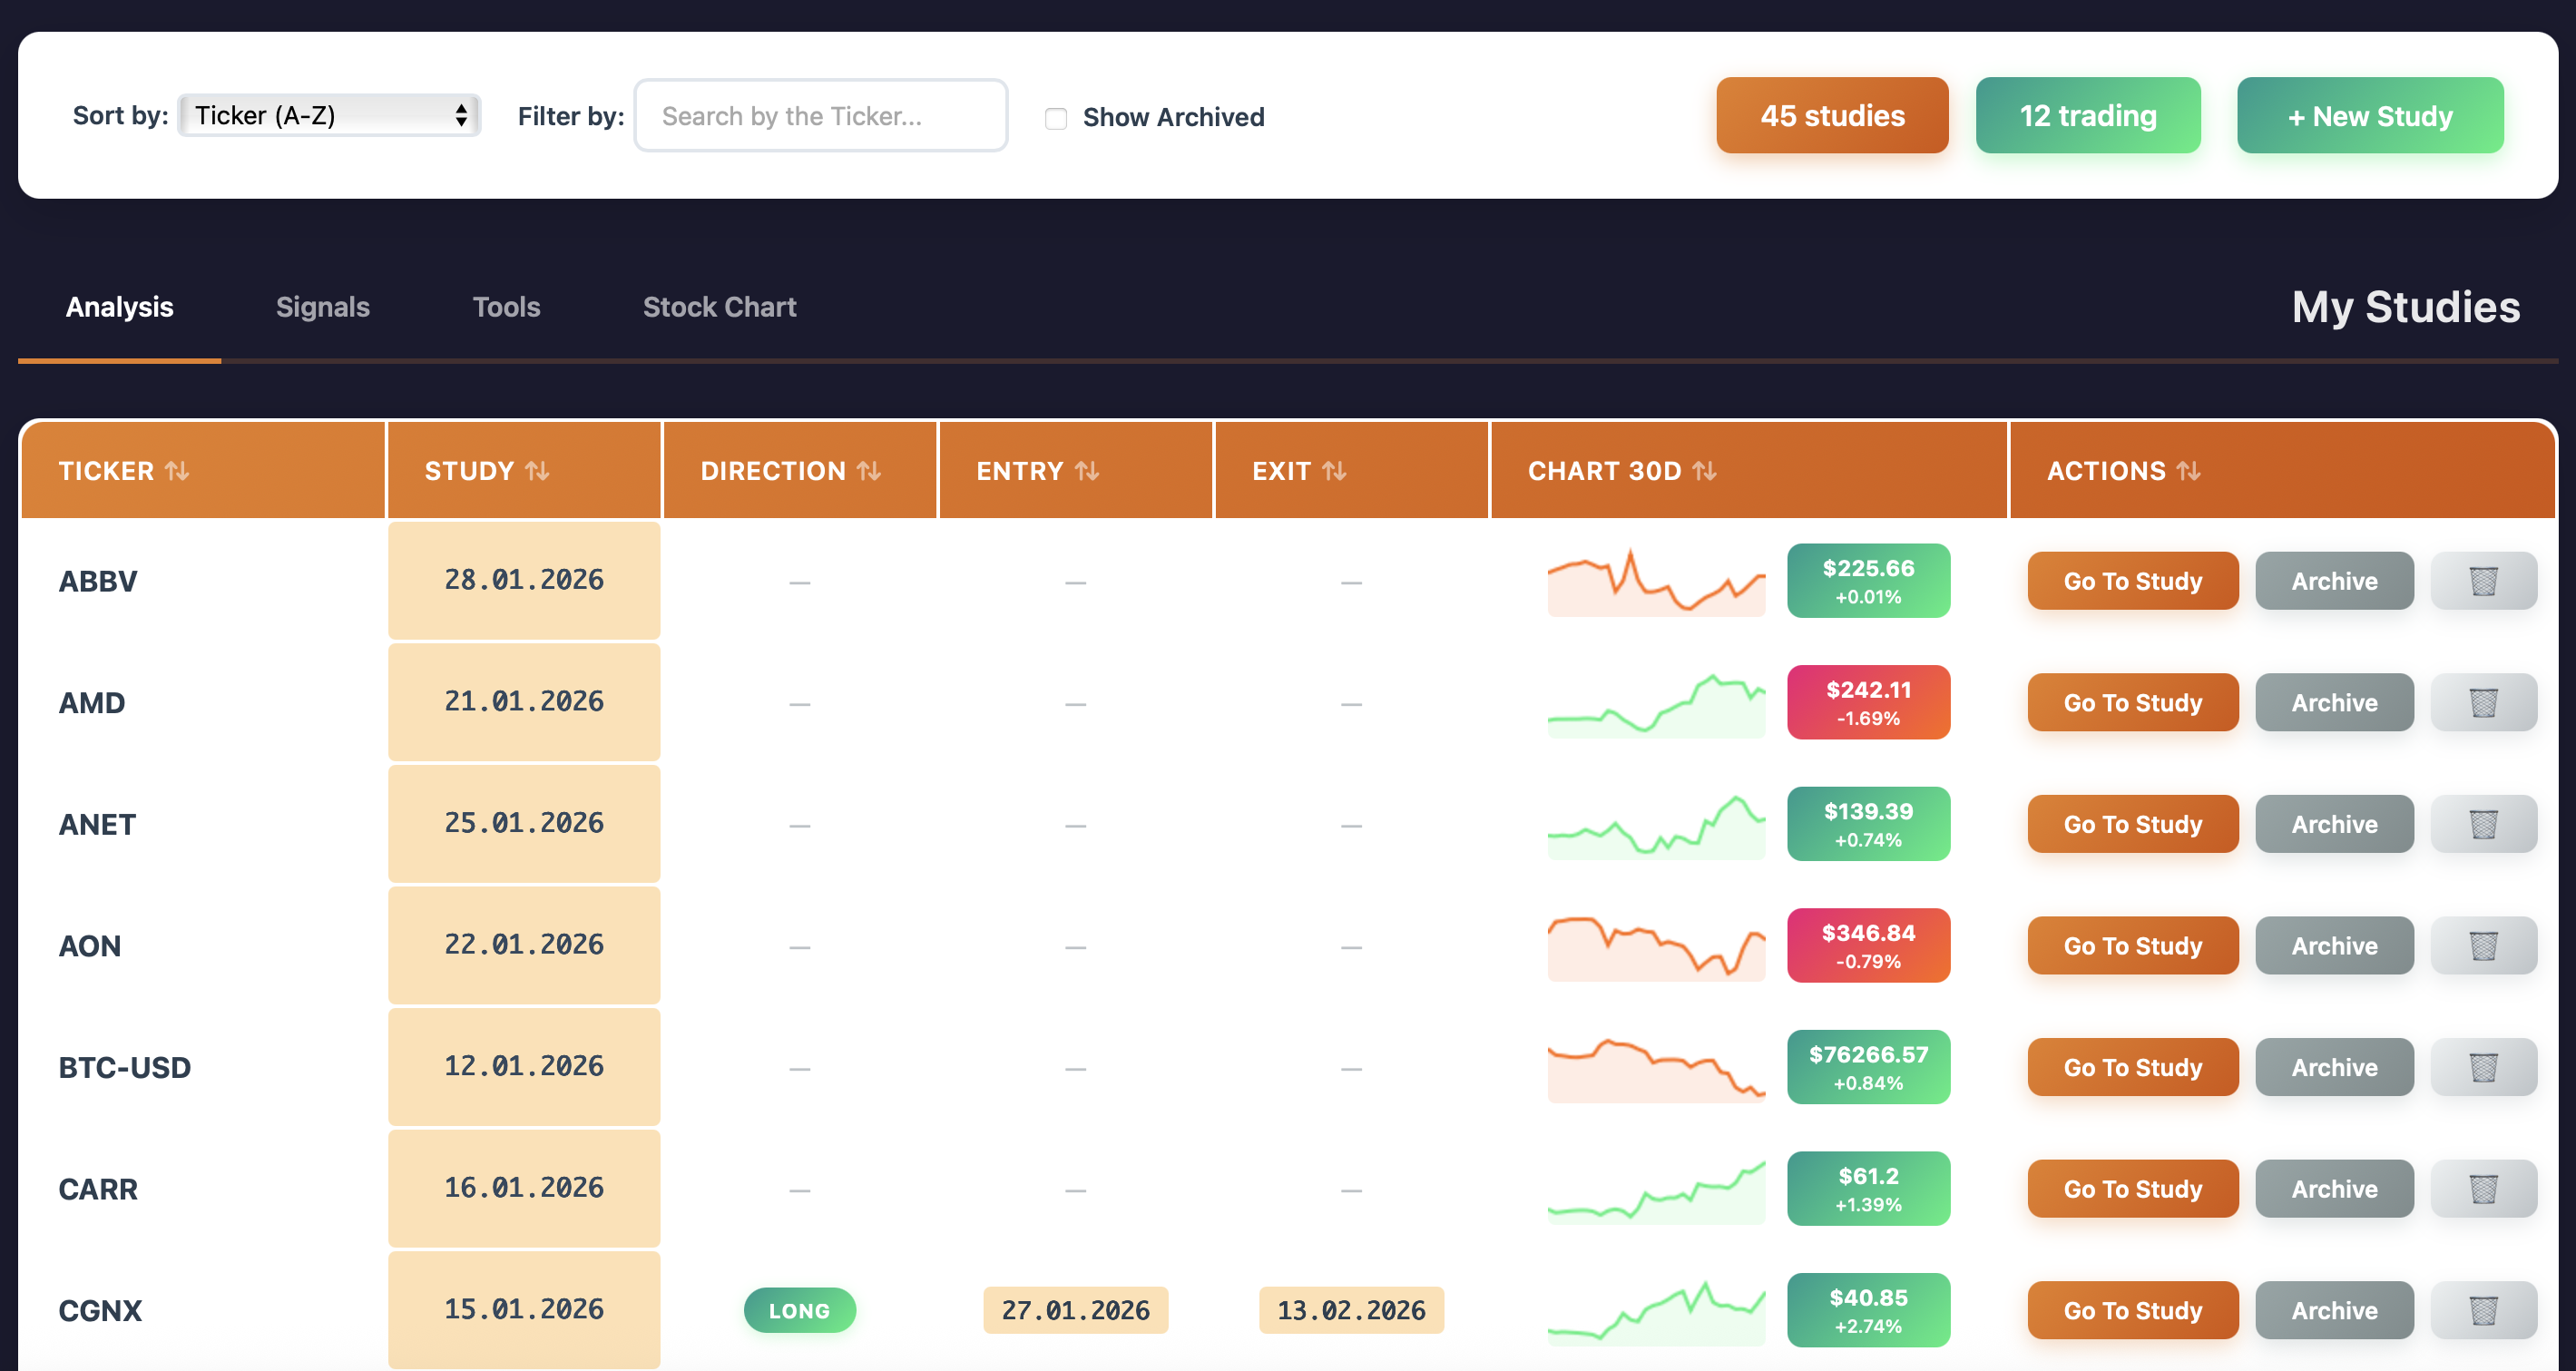Sort table by Ticker column arrows
The image size is (2576, 1371).
point(177,471)
